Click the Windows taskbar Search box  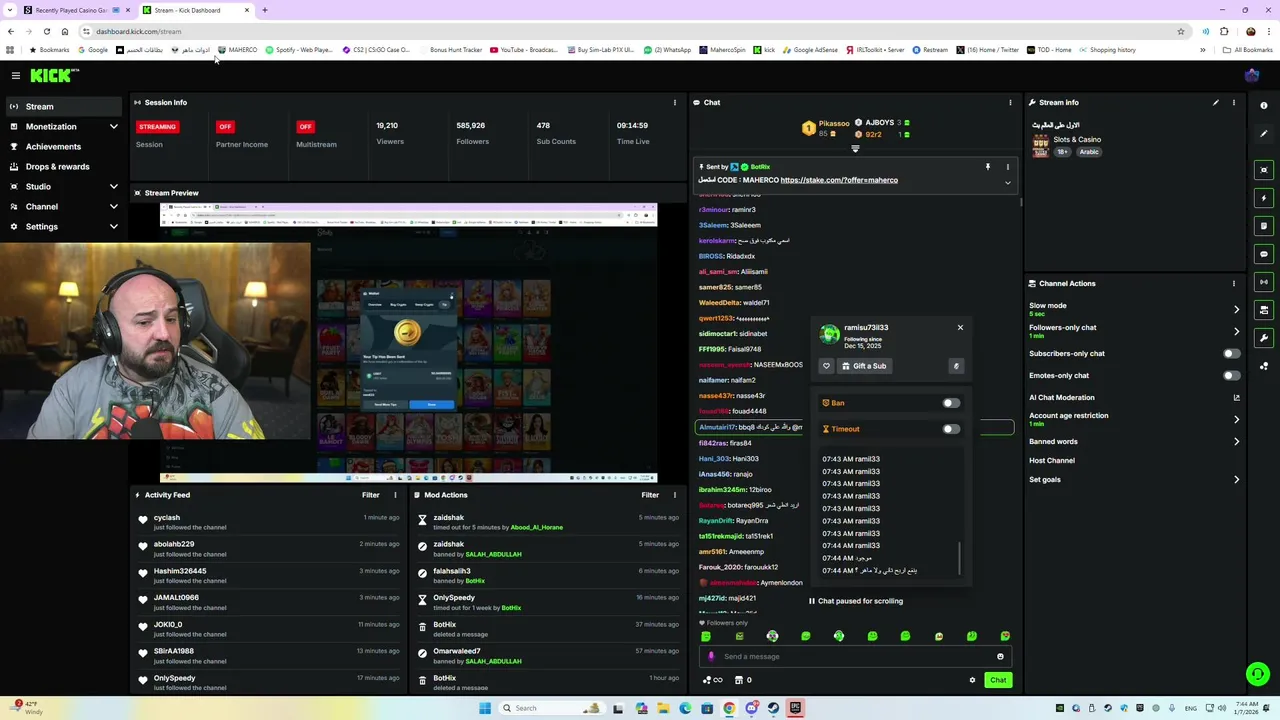pos(550,708)
